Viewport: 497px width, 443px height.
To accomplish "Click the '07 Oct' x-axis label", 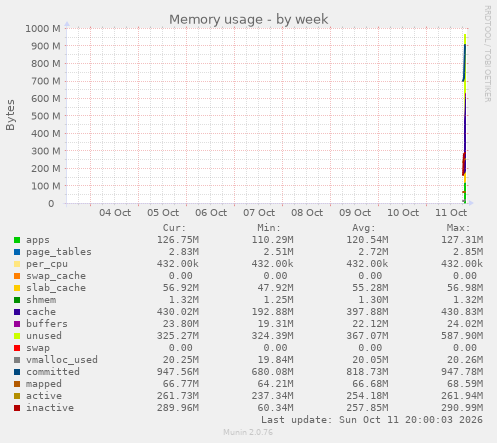I will click(x=259, y=213).
